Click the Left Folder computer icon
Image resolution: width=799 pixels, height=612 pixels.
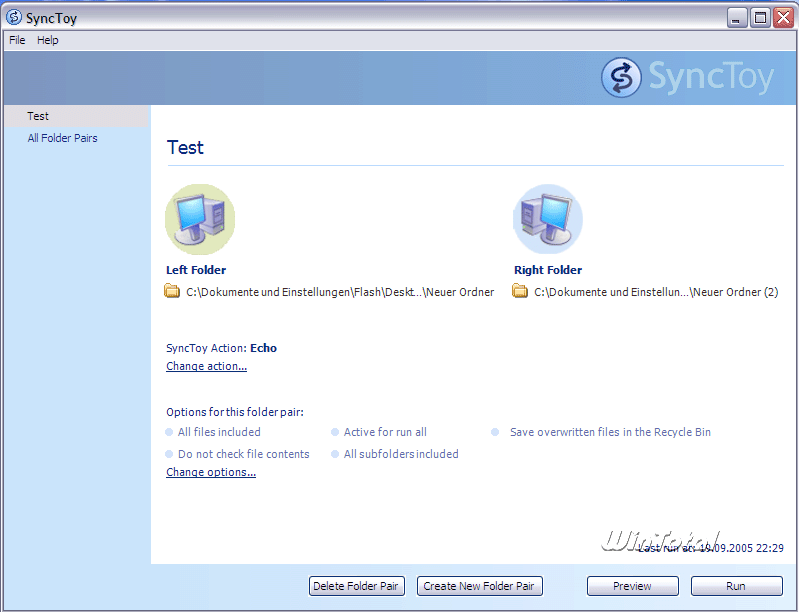click(x=200, y=219)
